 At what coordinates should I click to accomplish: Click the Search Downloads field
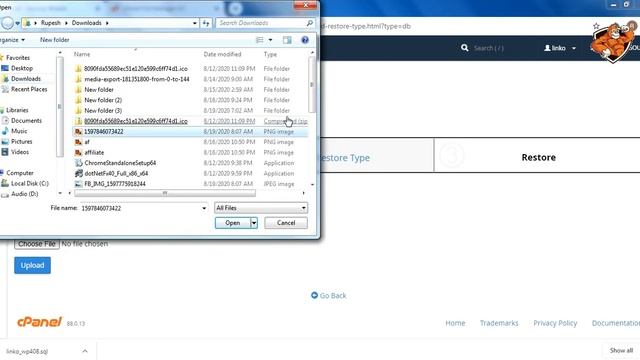coord(261,23)
